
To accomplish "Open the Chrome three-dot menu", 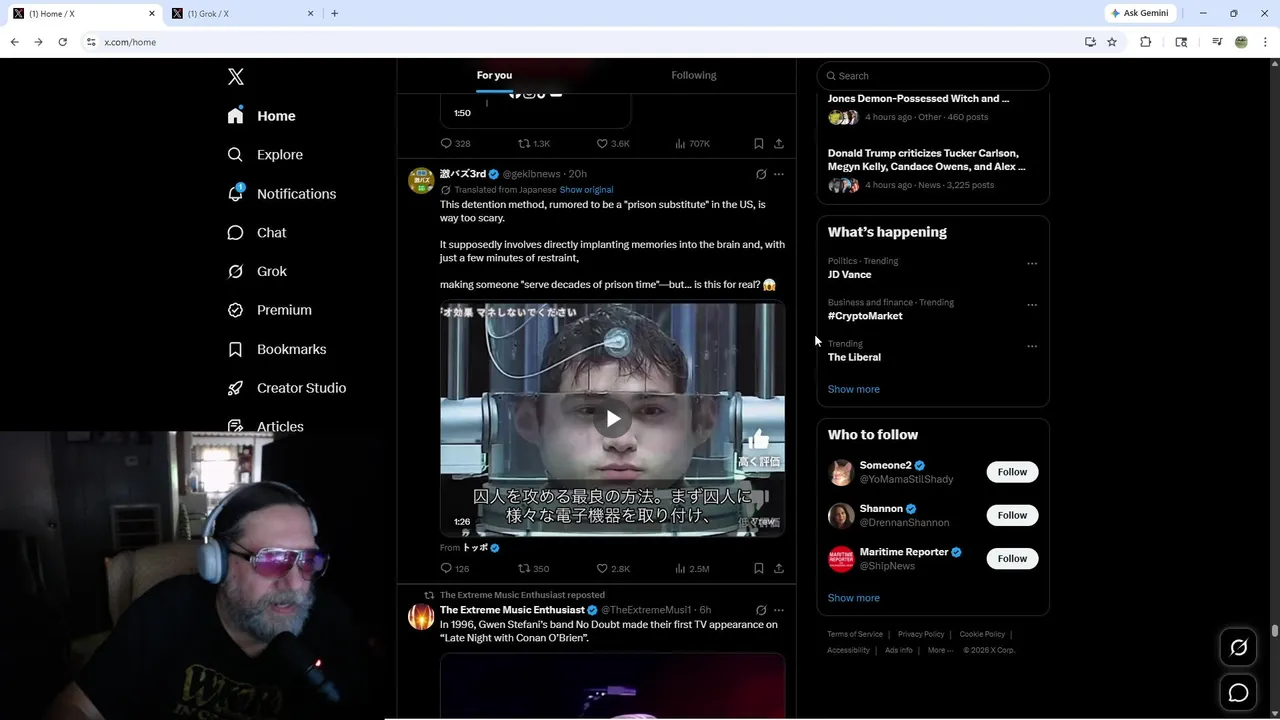I will [1266, 42].
